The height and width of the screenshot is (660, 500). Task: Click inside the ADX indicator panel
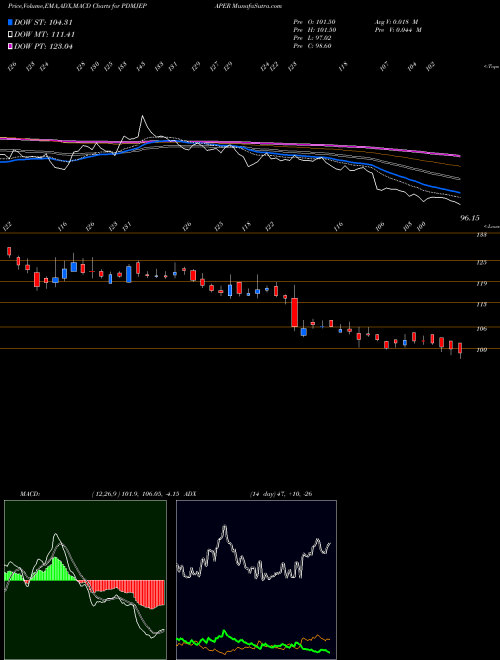(x=256, y=580)
